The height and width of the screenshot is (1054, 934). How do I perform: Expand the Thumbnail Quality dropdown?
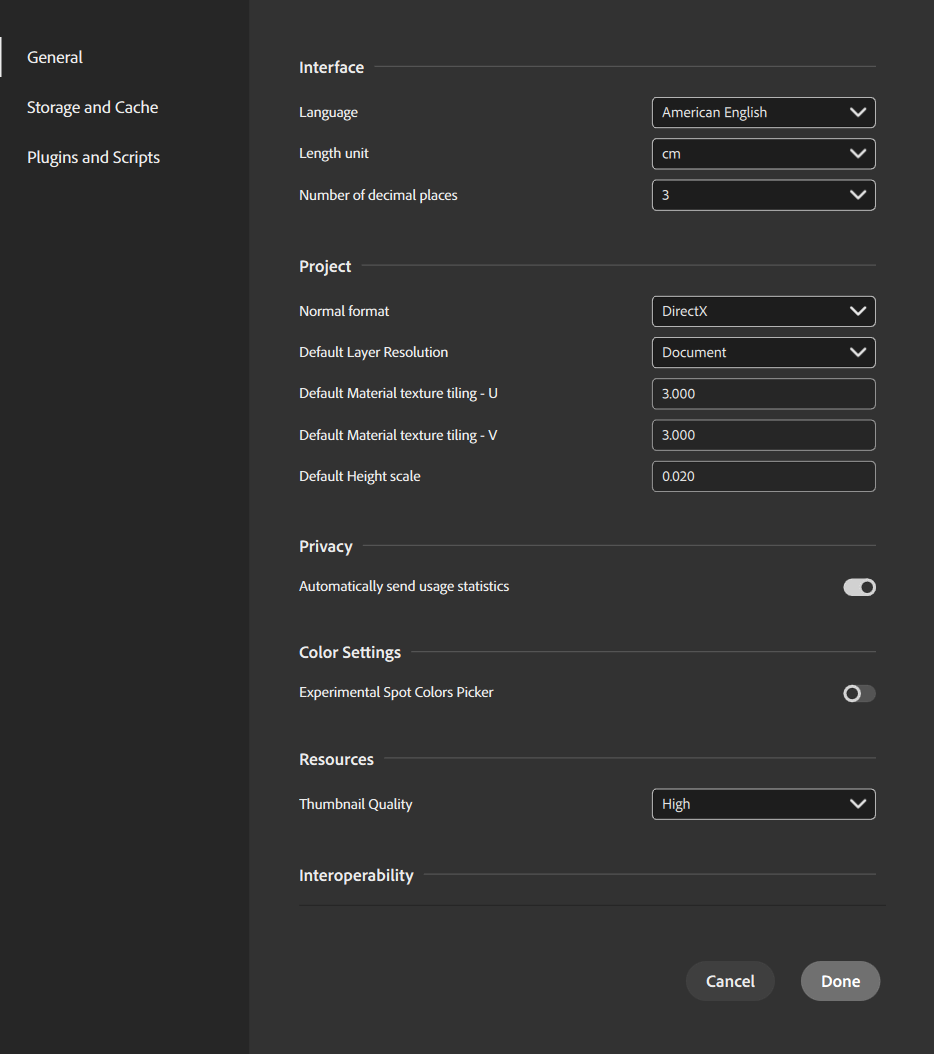pyautogui.click(x=763, y=804)
